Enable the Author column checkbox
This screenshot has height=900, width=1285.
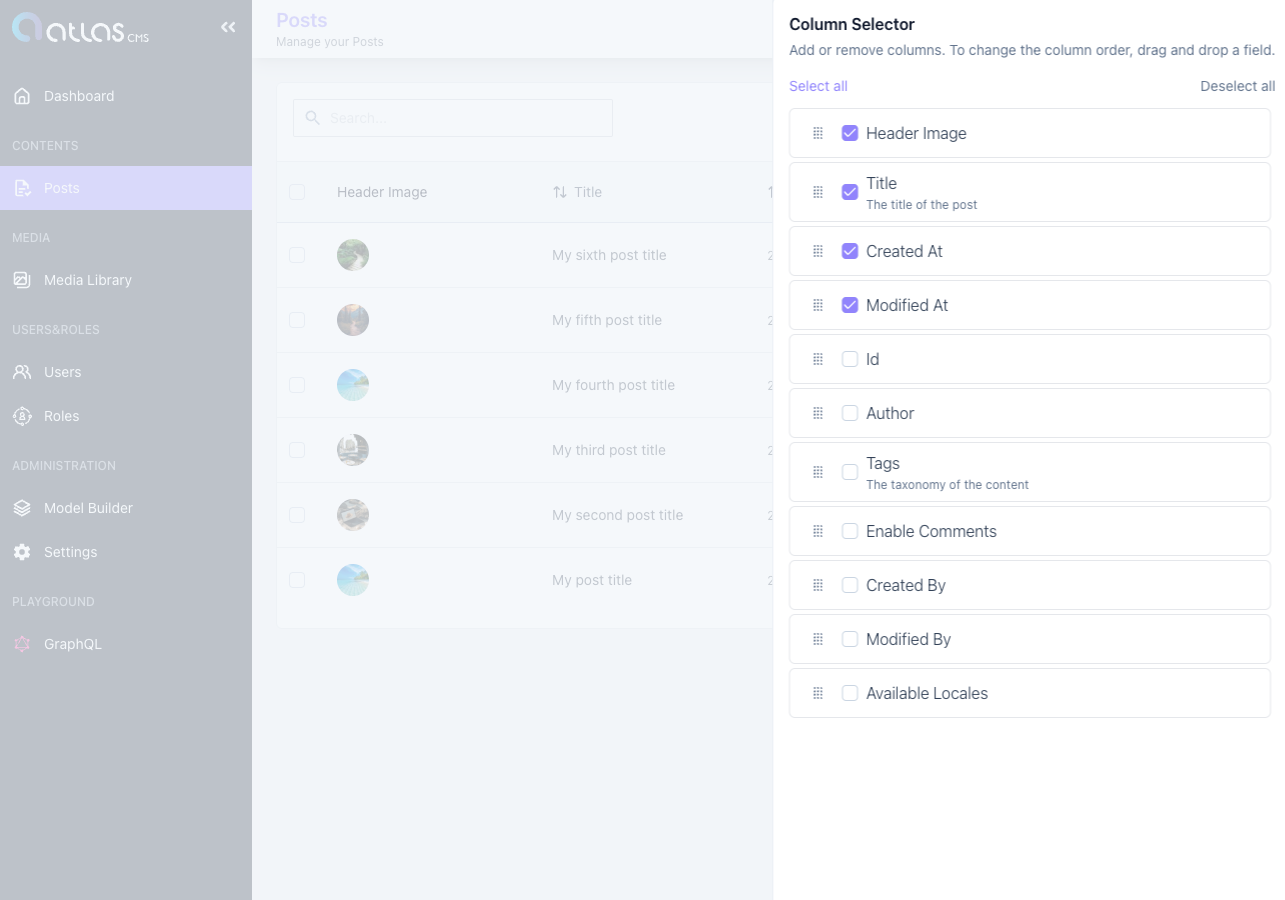[850, 413]
